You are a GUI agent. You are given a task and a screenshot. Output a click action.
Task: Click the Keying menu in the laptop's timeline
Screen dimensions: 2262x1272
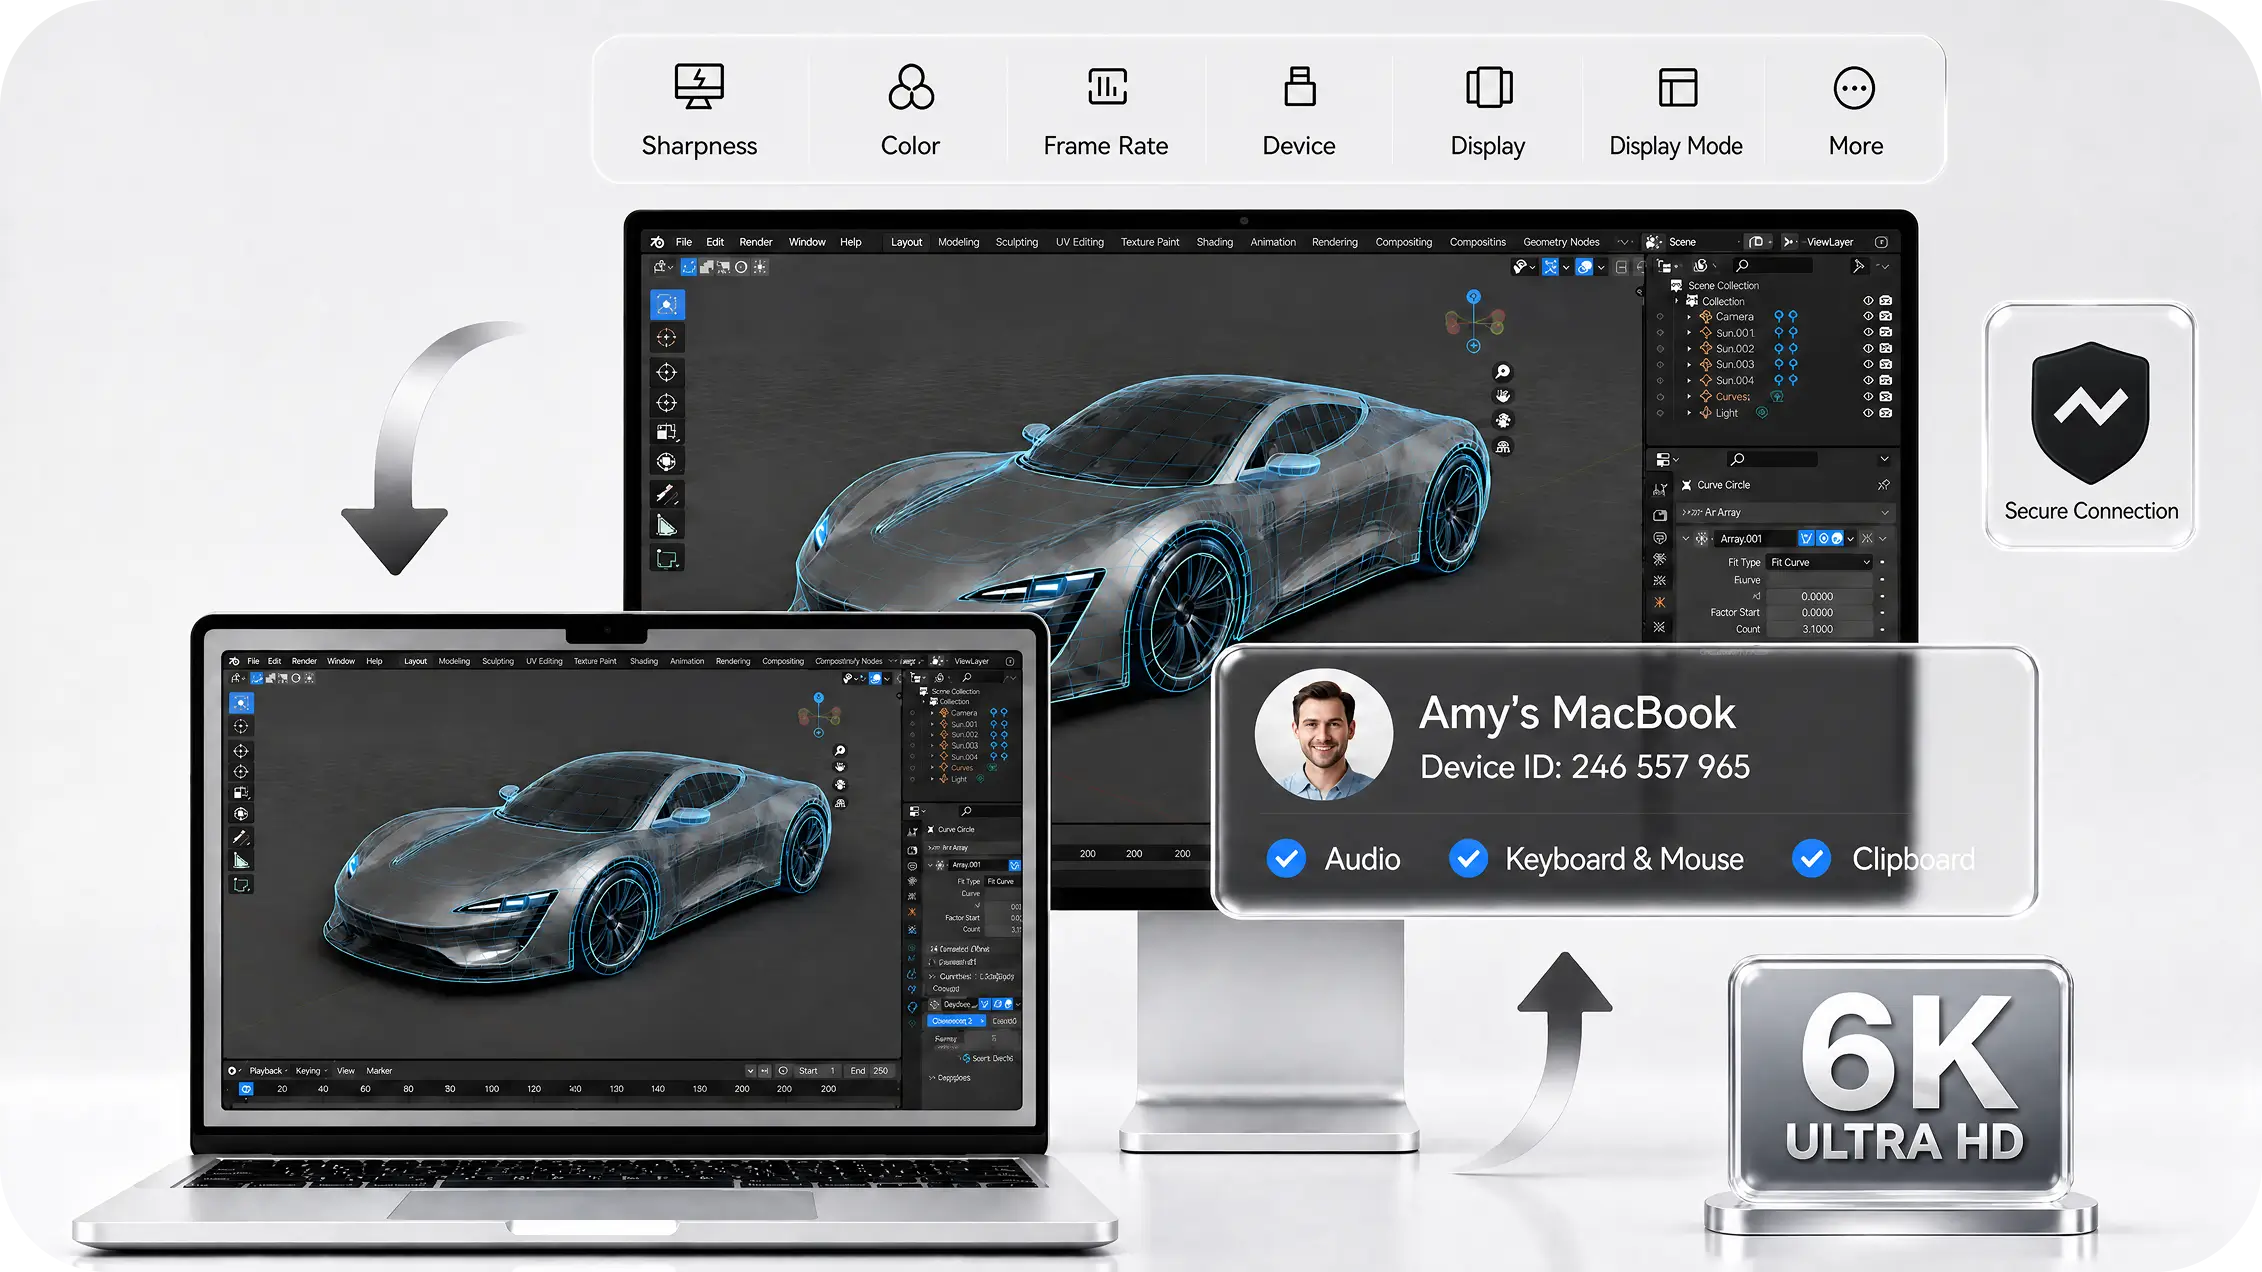[x=310, y=1070]
